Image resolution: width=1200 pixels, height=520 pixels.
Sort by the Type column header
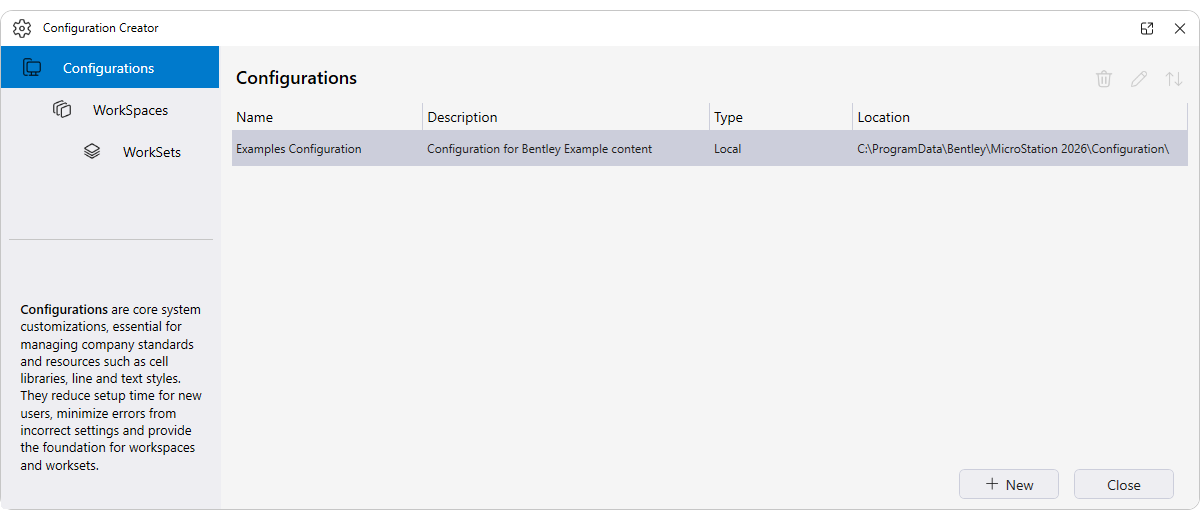pos(728,117)
